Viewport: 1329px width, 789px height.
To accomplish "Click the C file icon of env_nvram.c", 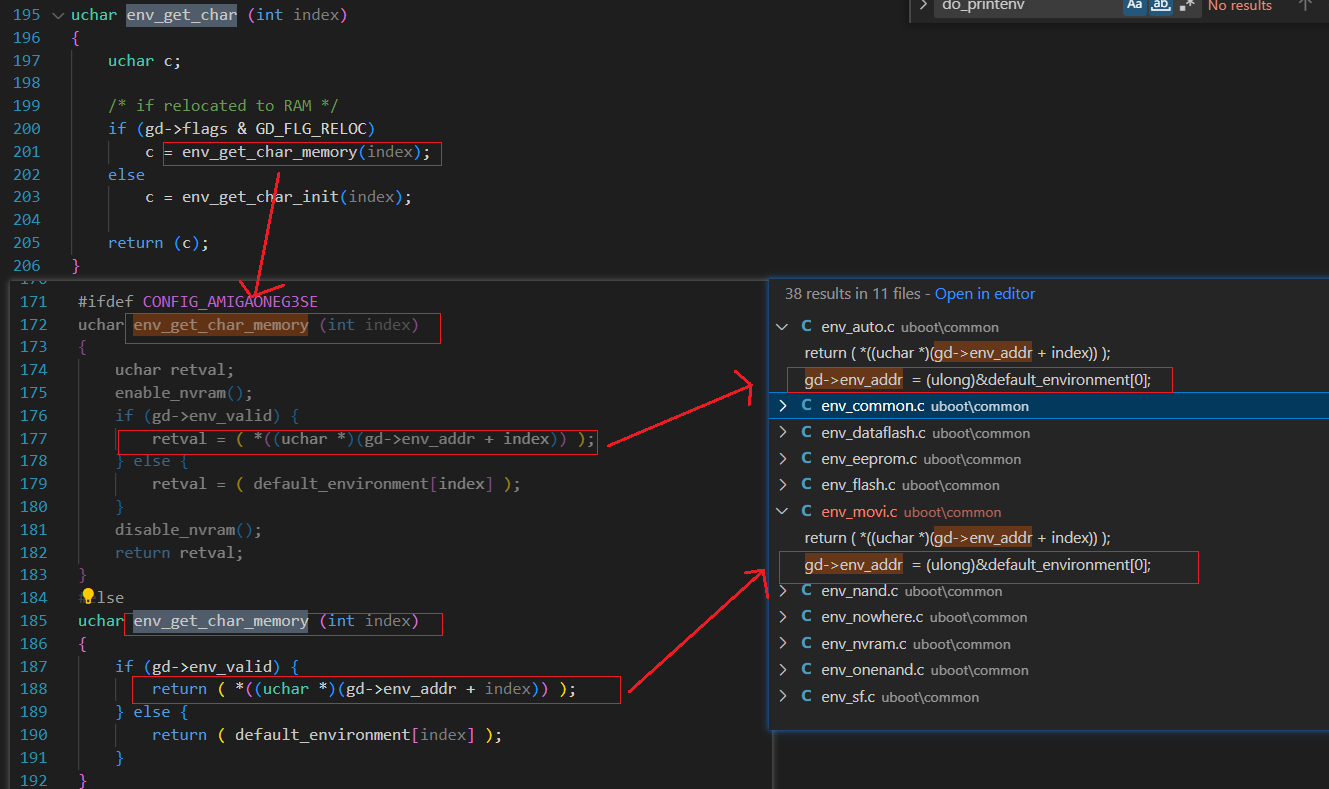I will (806, 644).
